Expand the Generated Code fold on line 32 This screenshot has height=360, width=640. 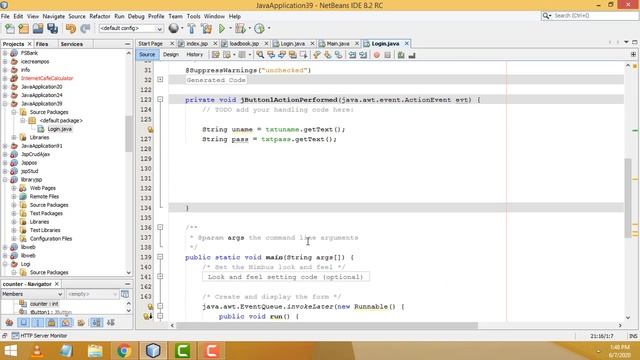click(160, 80)
